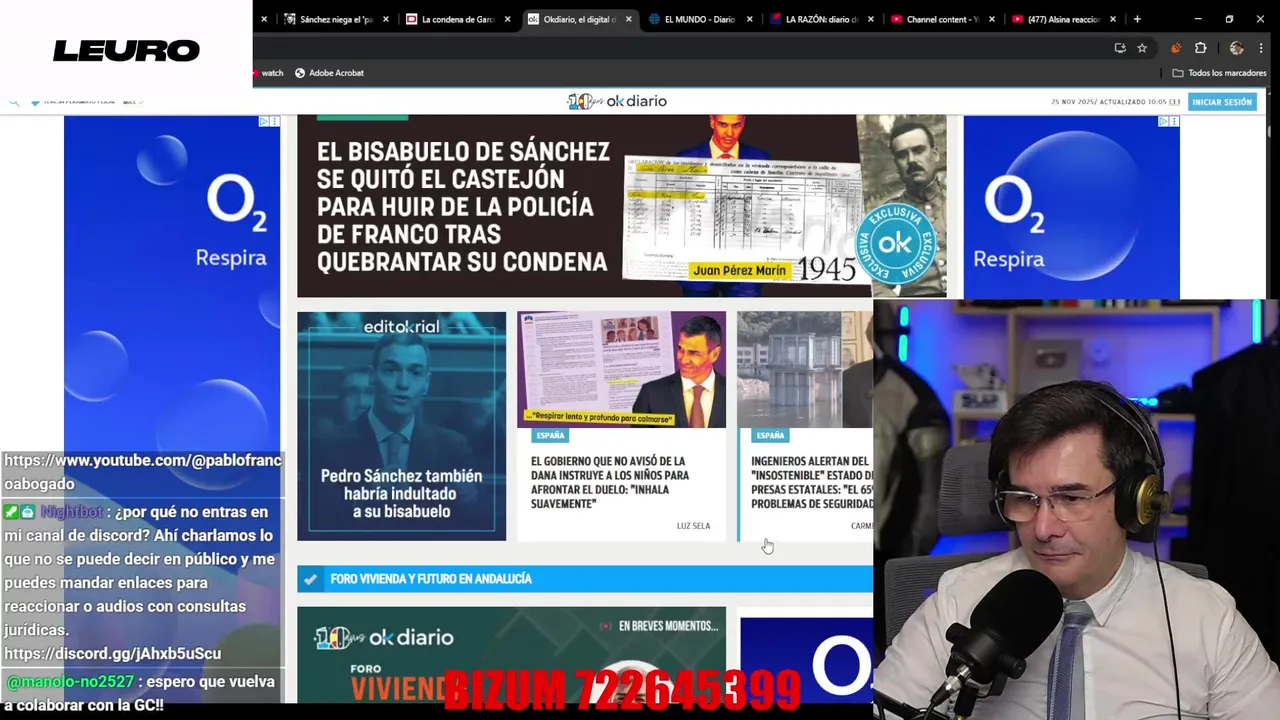1280x720 pixels.
Task: Click 'Foro Vivienda y Futuro en Andalucía' banner
Action: [585, 579]
